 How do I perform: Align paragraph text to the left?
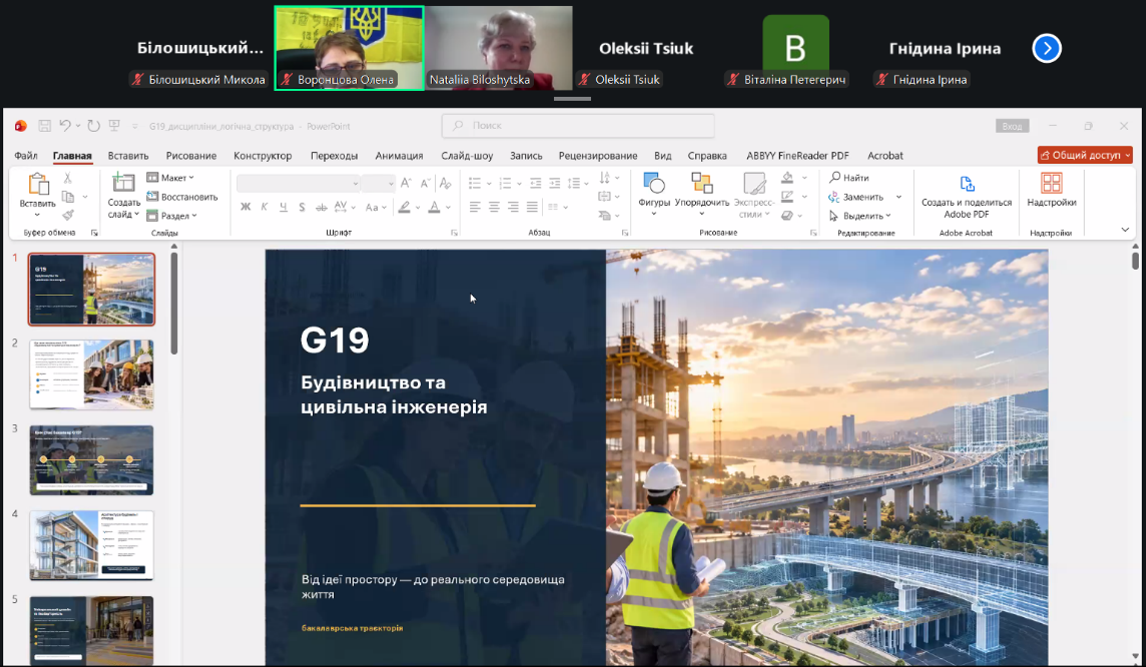[475, 207]
